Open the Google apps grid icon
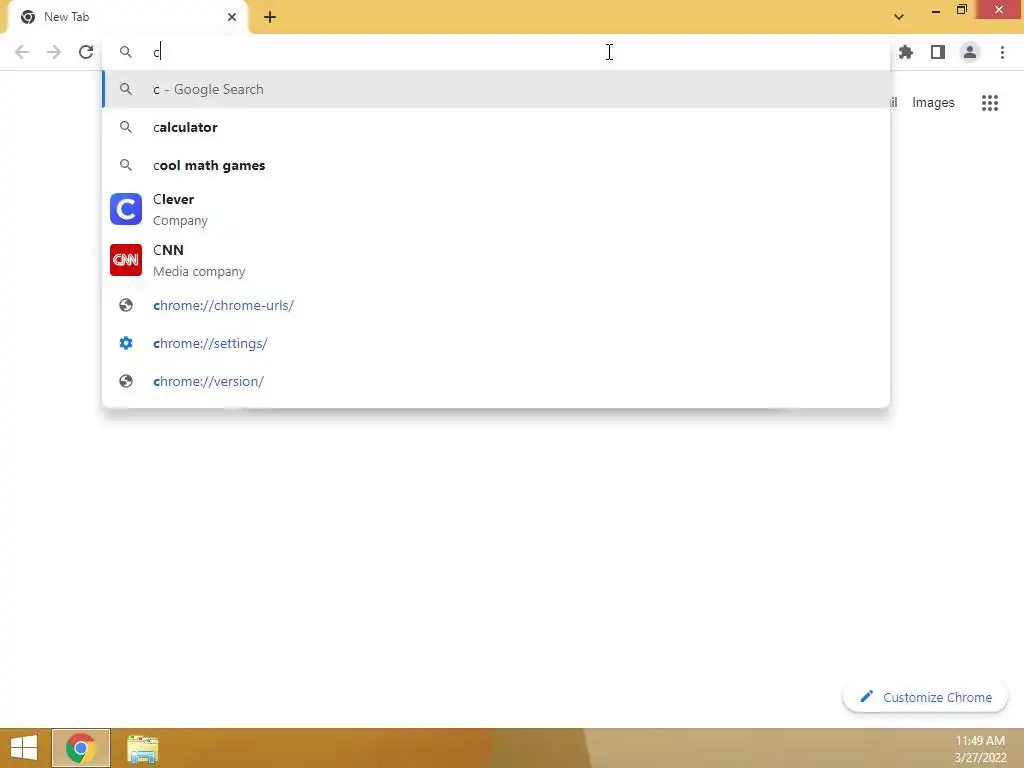Viewport: 1024px width, 768px height. (990, 103)
